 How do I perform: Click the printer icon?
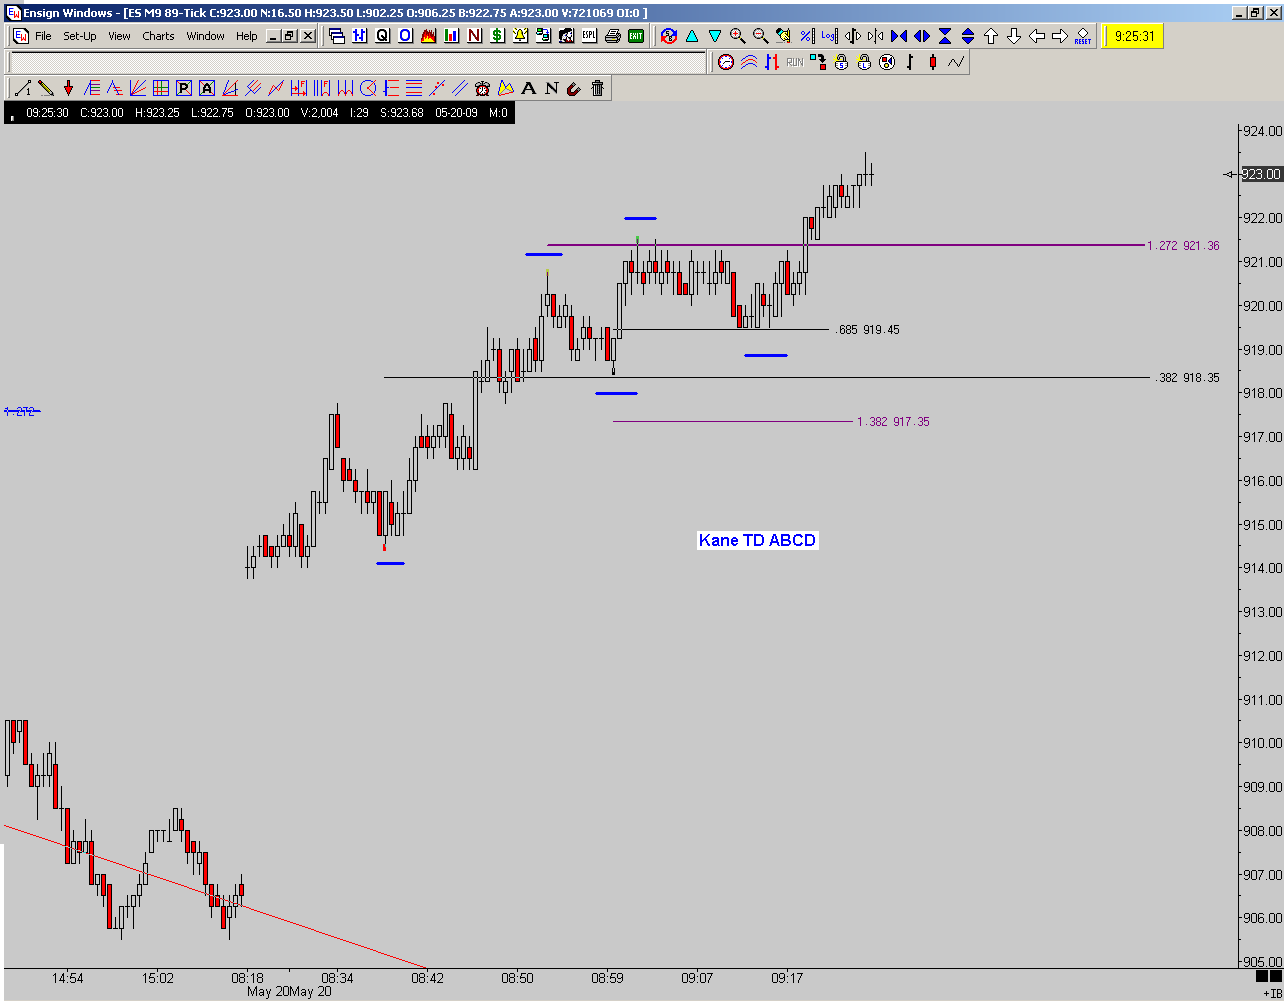(613, 36)
